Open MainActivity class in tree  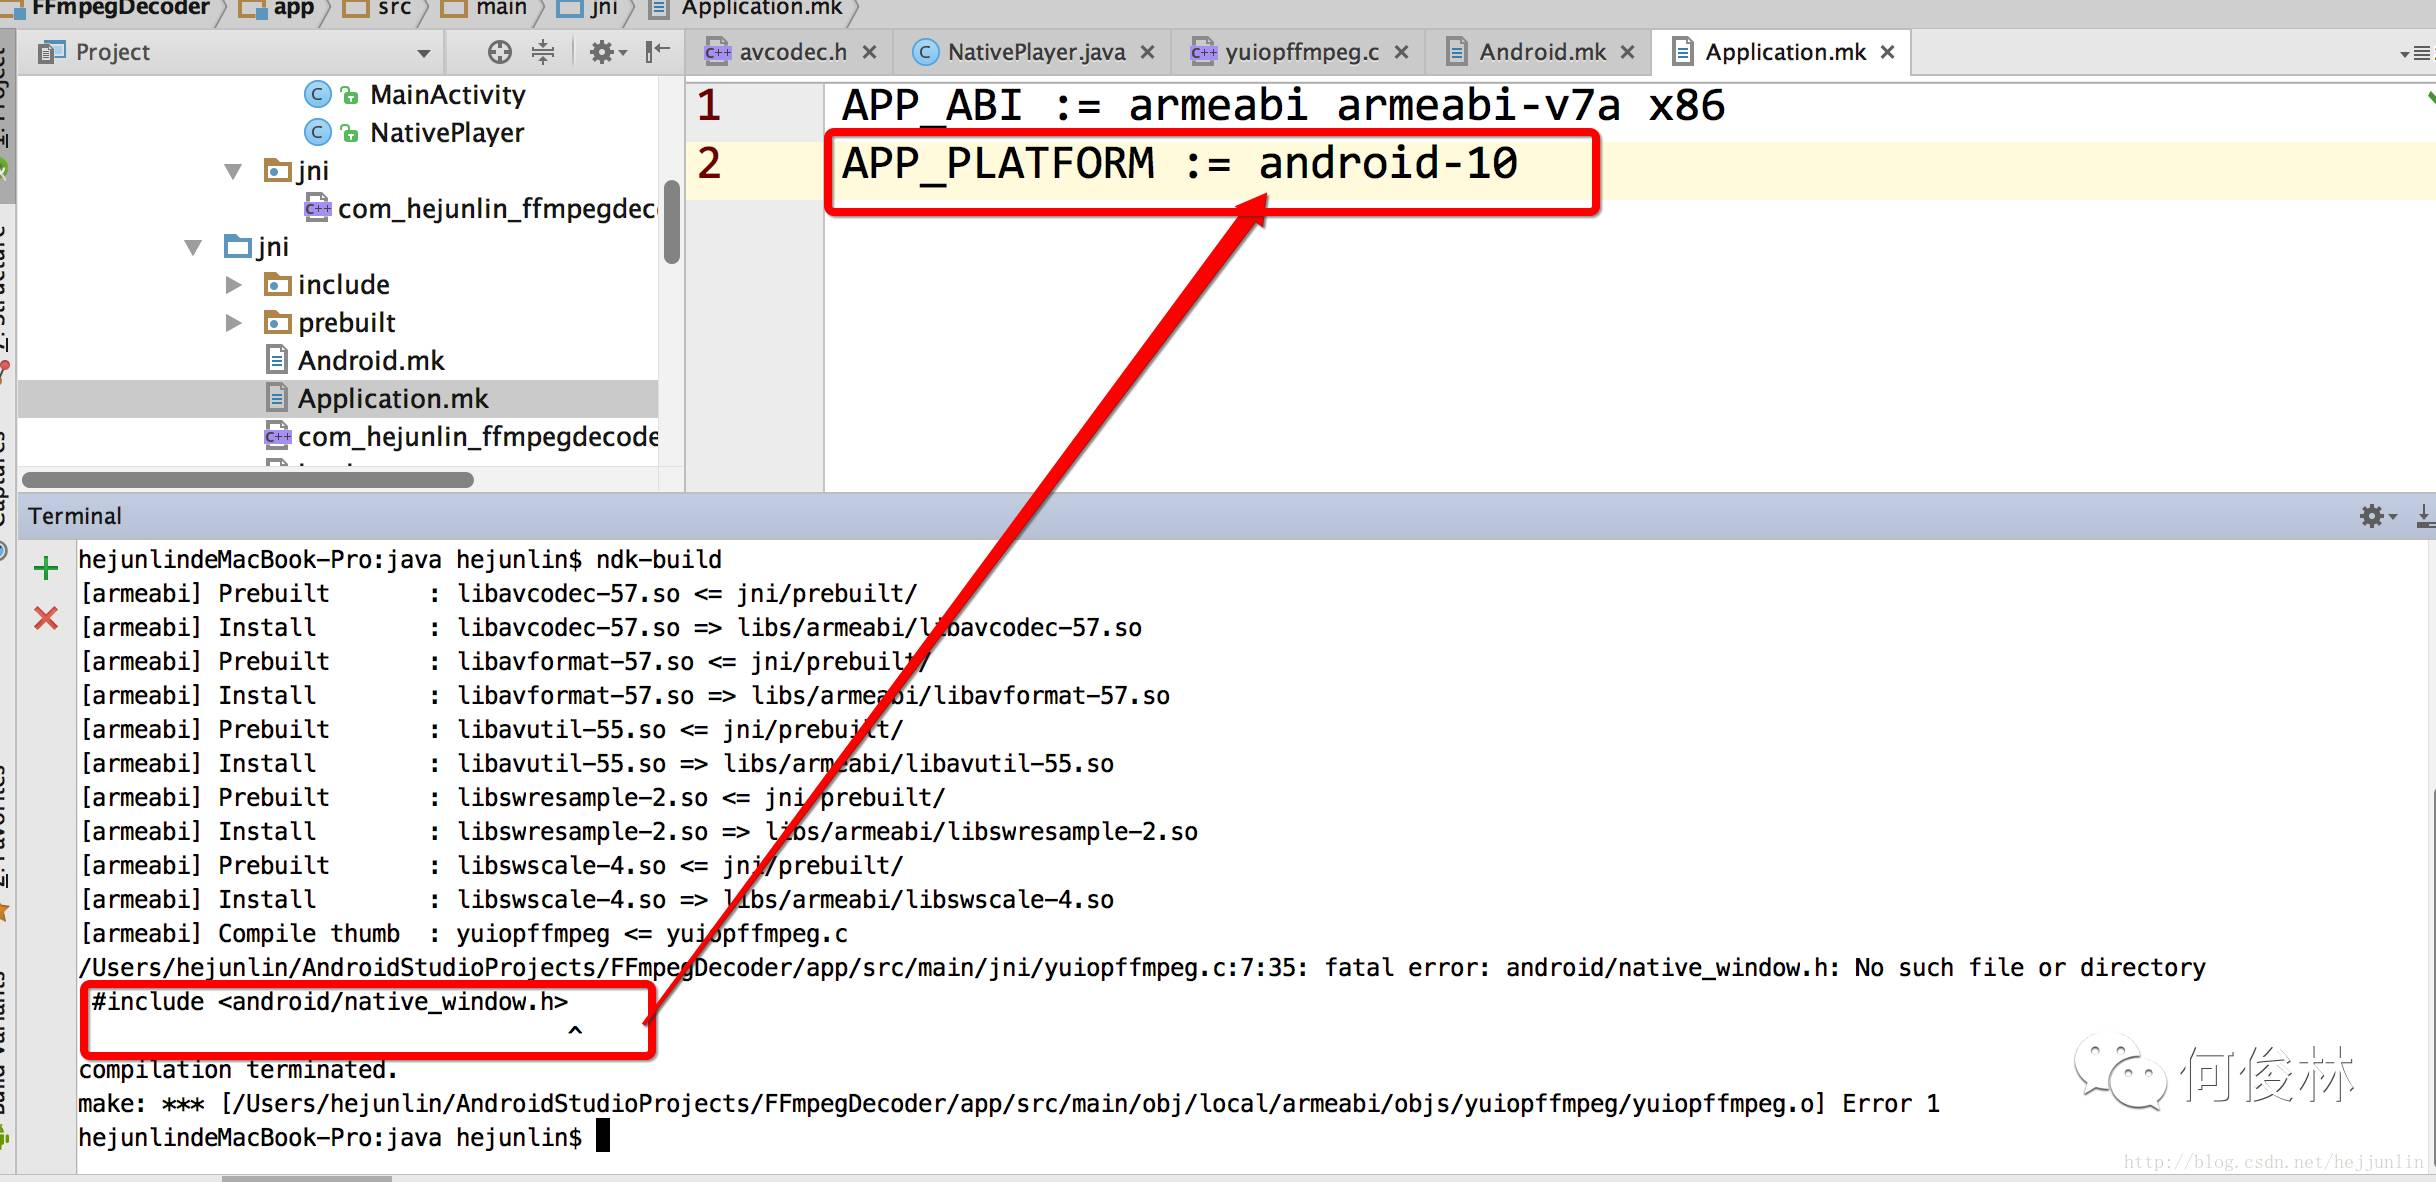click(447, 95)
